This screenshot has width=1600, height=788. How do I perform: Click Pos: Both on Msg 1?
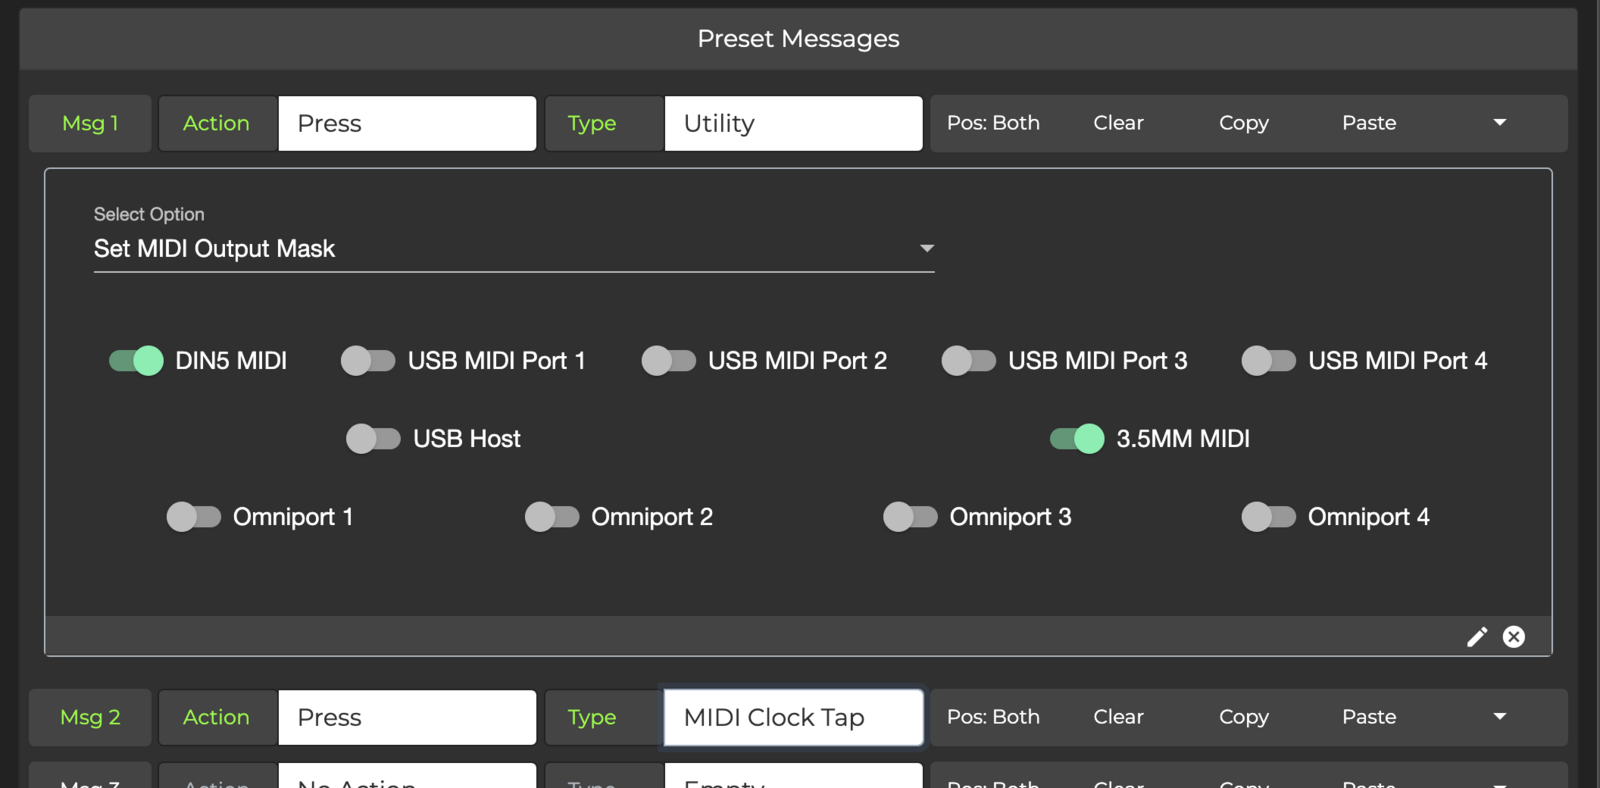(x=993, y=123)
